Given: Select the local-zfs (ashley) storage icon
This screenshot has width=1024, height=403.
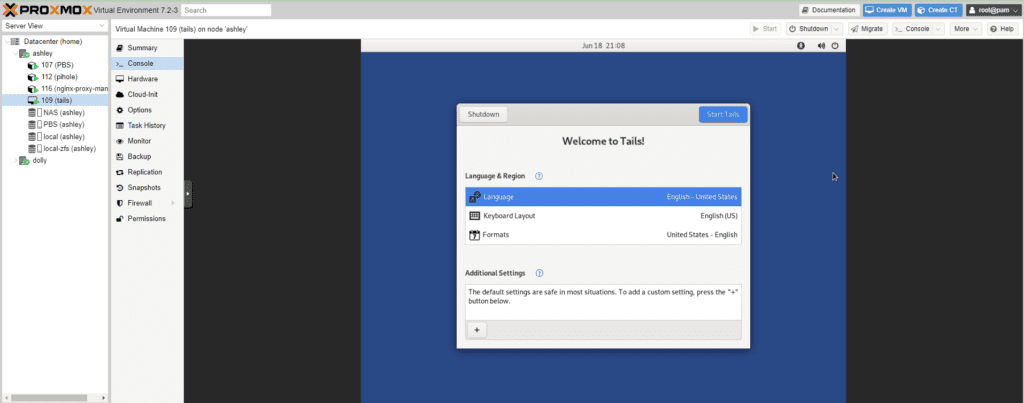Looking at the screenshot, I should tap(33, 148).
